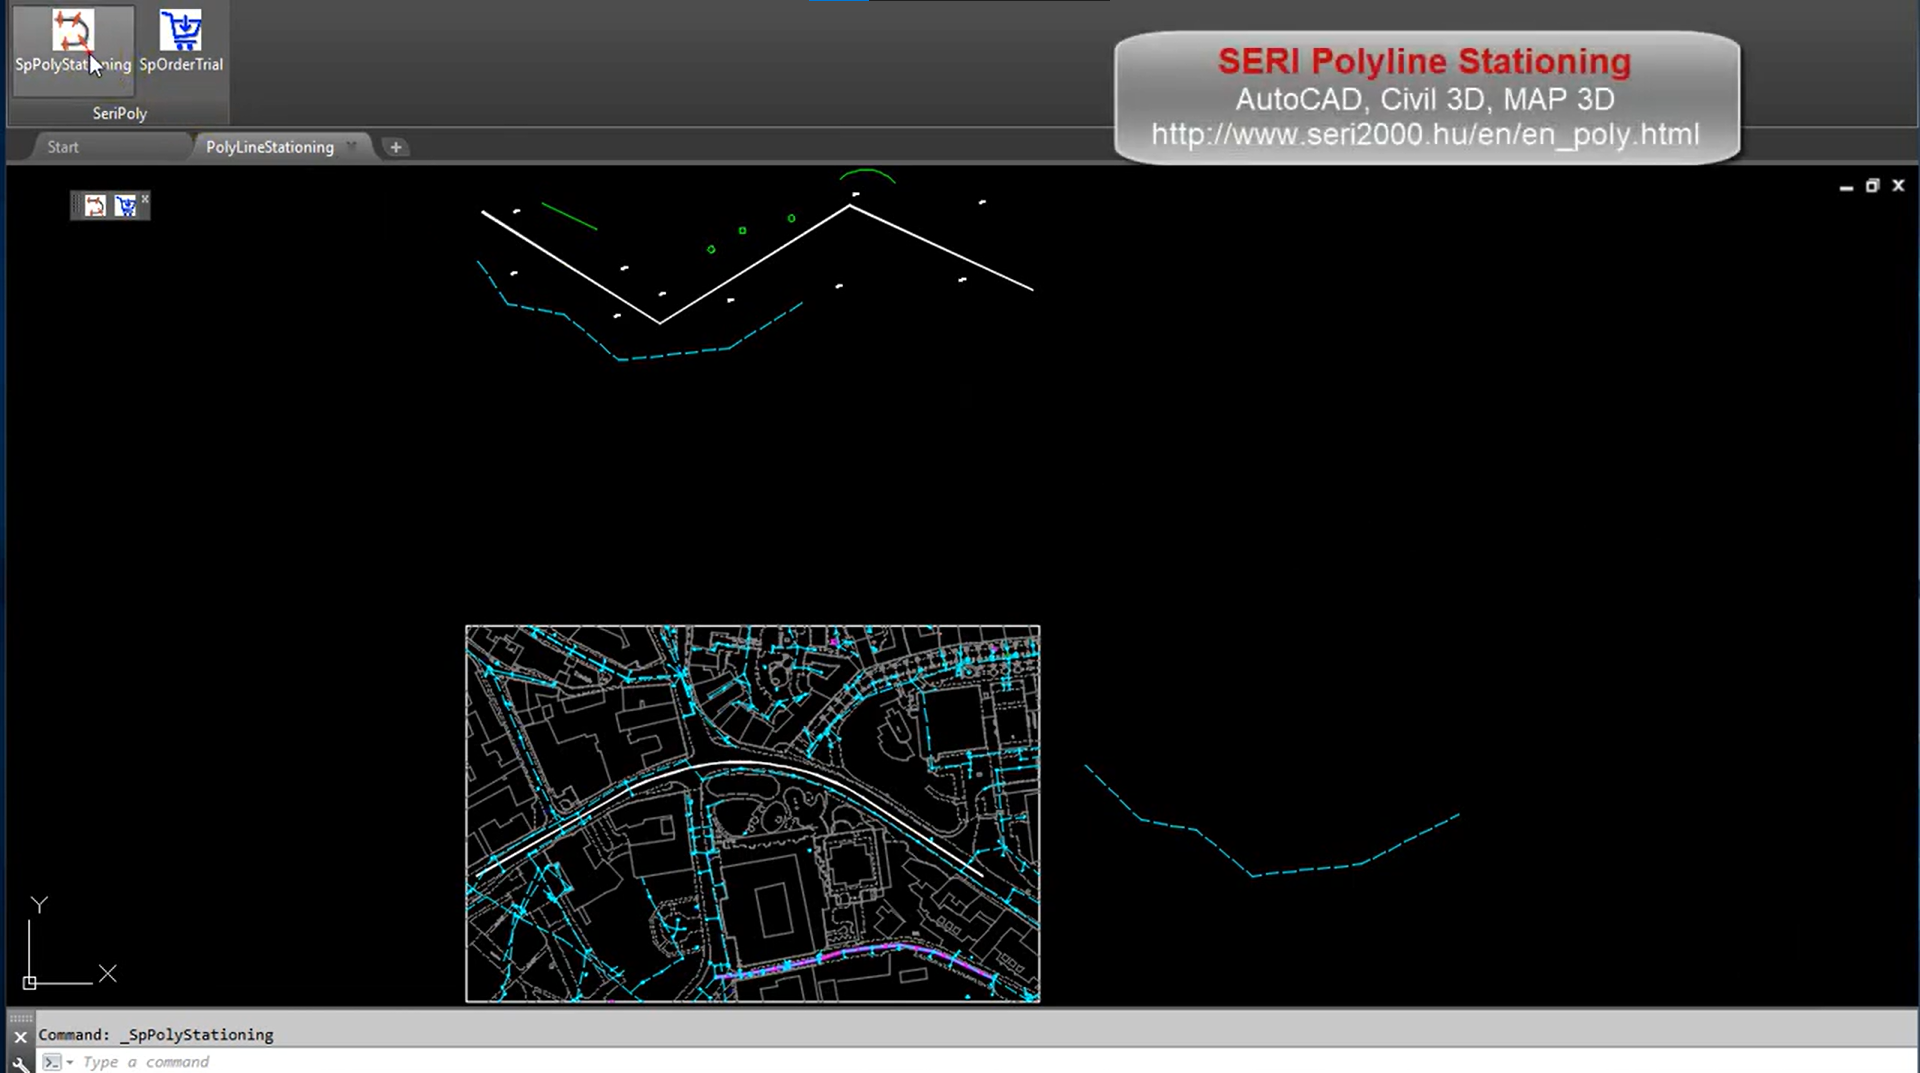Click the stationing icon in the floating toolbar
This screenshot has width=1920, height=1073.
pos(95,206)
